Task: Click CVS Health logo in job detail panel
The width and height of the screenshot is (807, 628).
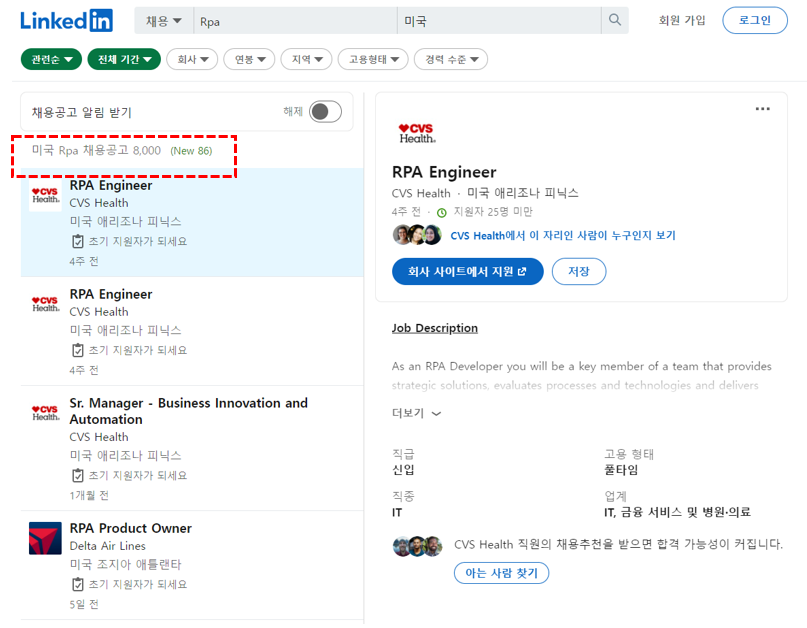Action: point(416,133)
